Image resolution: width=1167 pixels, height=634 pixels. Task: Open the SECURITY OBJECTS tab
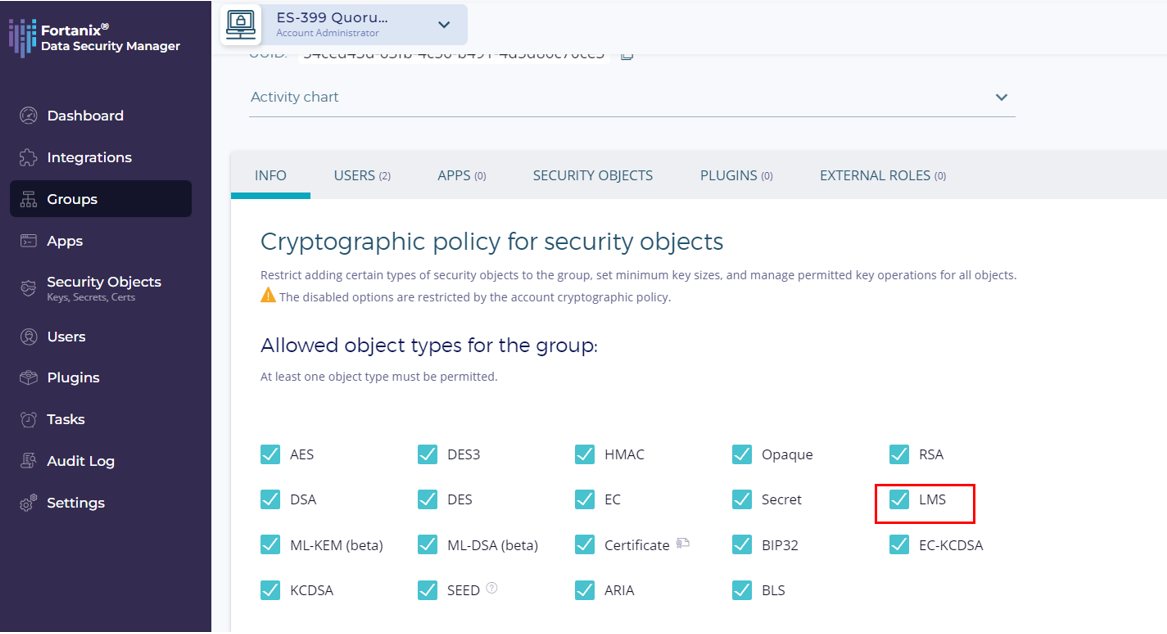pos(592,175)
